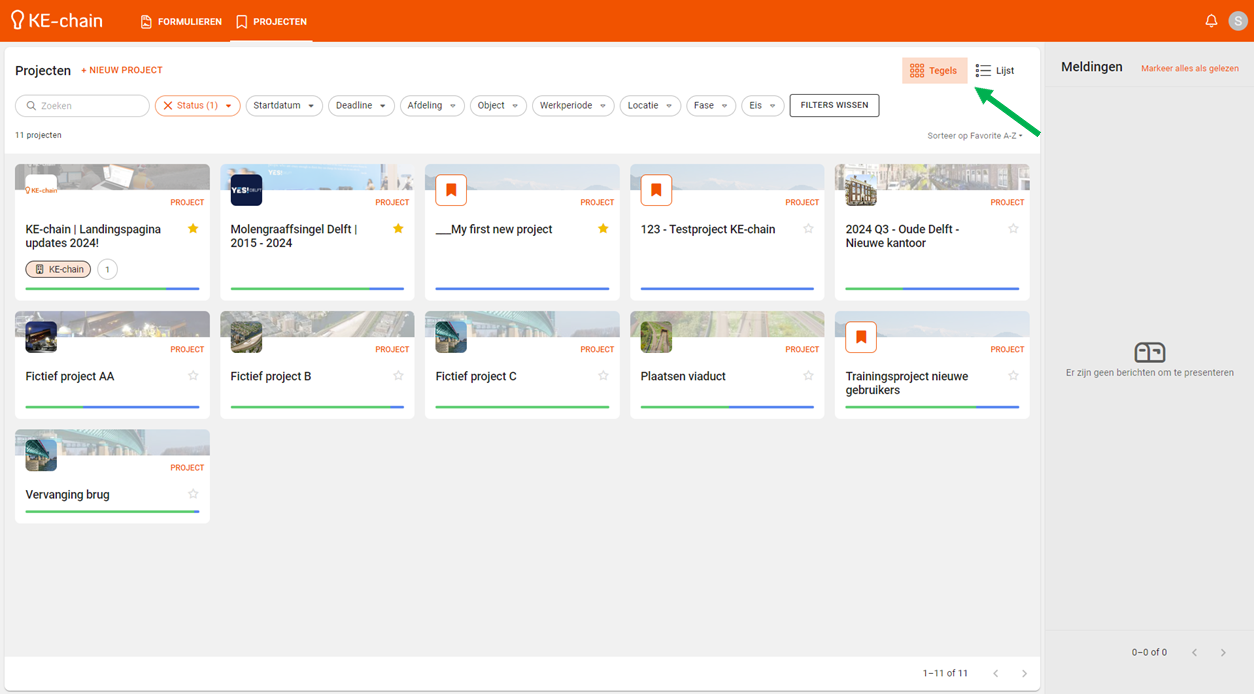Click bookmark icon on Trainingsproject nieuwe gebruikers
Screen dimensions: 1254x694
861,338
